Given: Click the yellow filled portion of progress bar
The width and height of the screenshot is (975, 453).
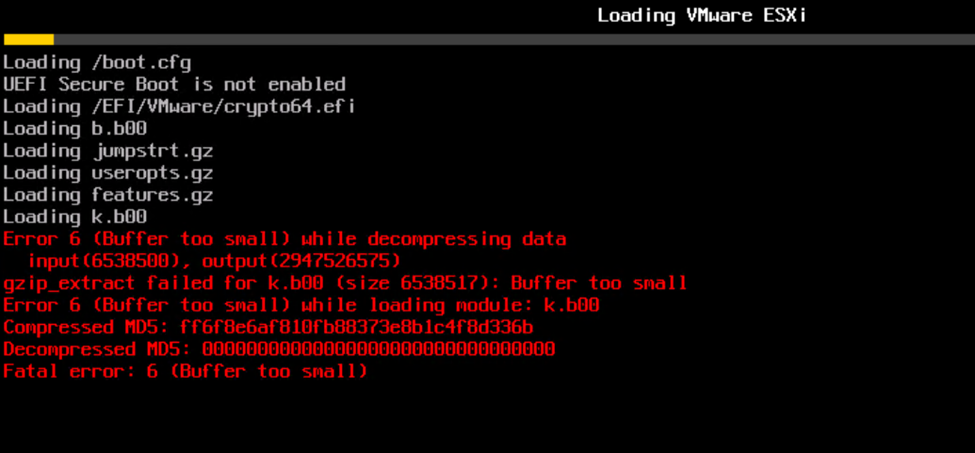Looking at the screenshot, I should [28, 39].
